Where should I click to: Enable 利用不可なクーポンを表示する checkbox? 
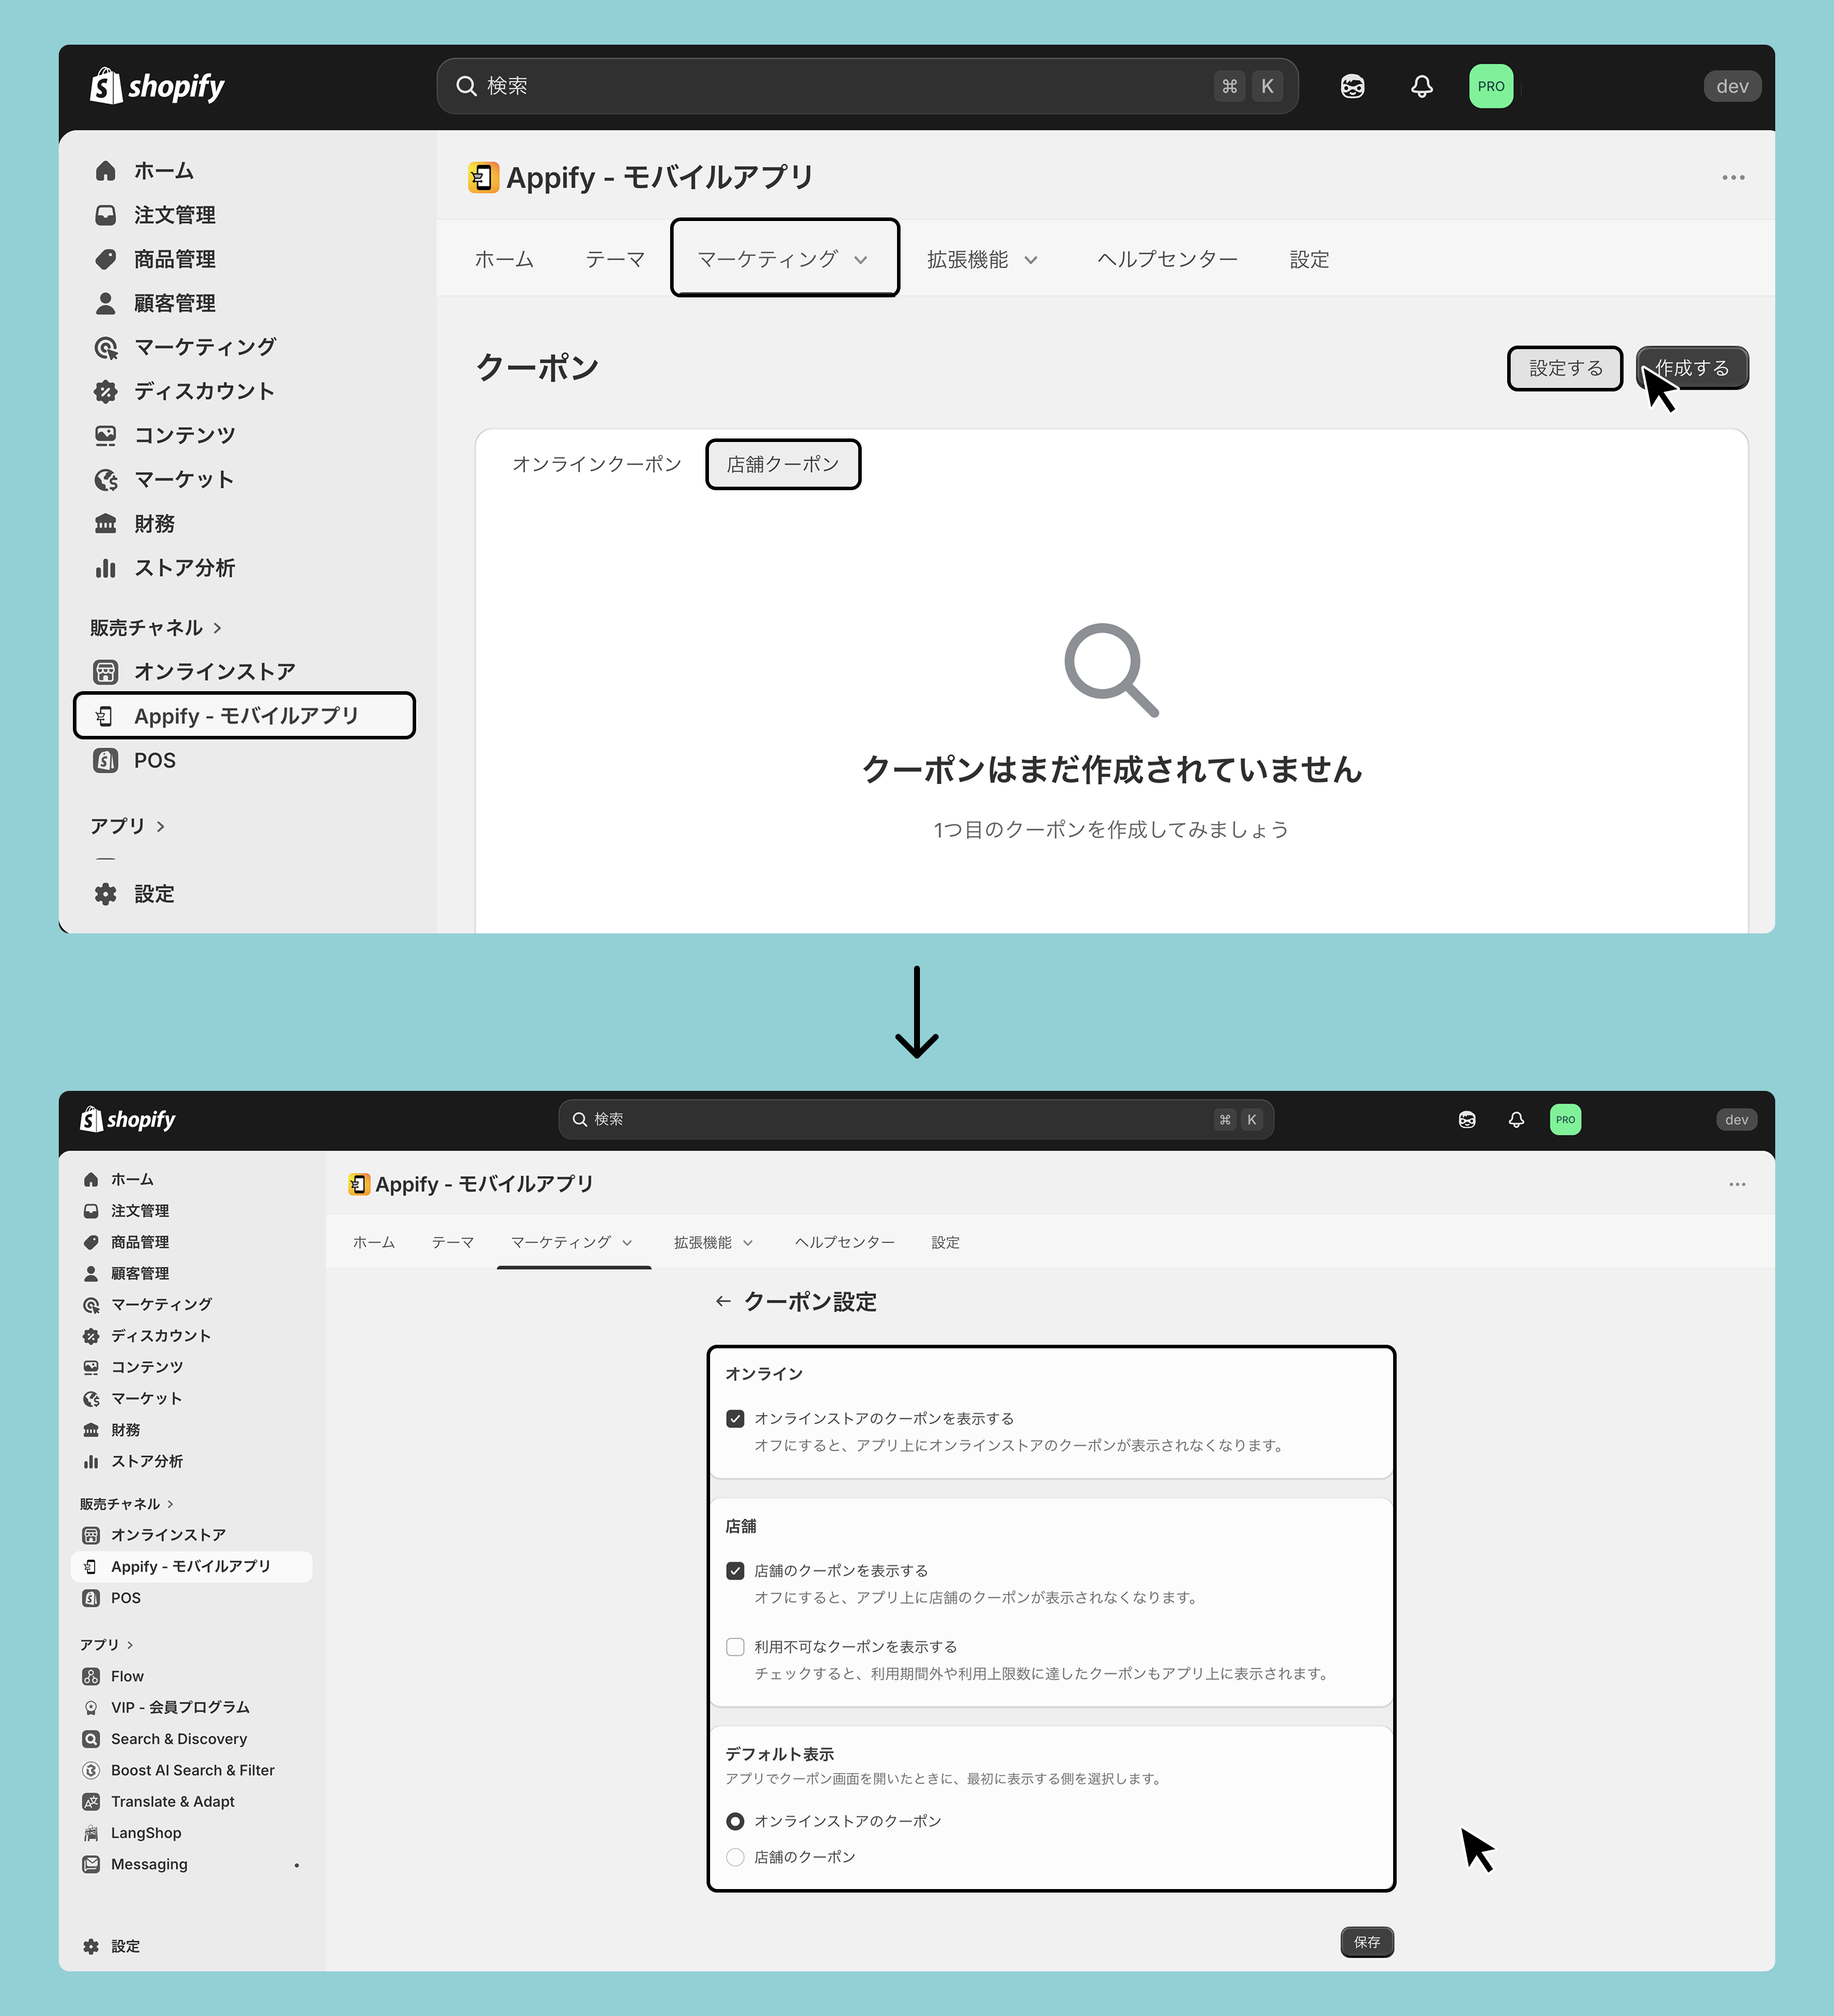coord(735,1646)
